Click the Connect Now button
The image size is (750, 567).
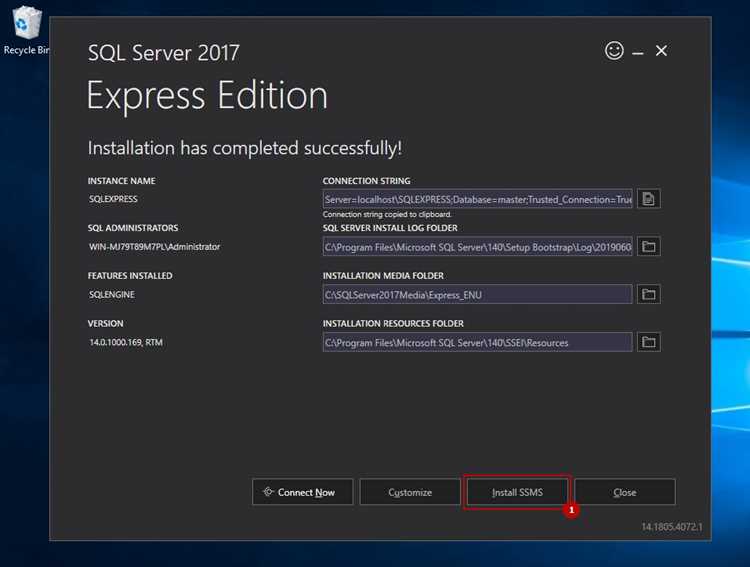point(303,492)
